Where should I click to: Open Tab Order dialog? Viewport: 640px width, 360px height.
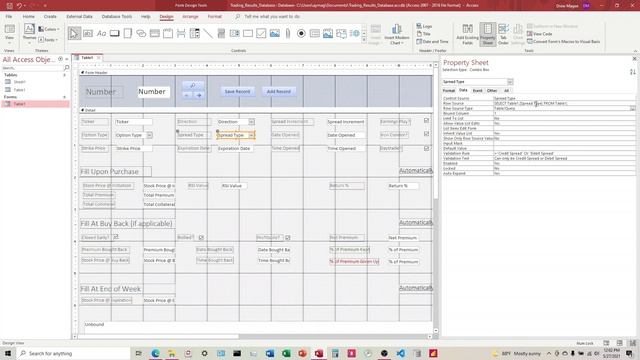point(503,35)
